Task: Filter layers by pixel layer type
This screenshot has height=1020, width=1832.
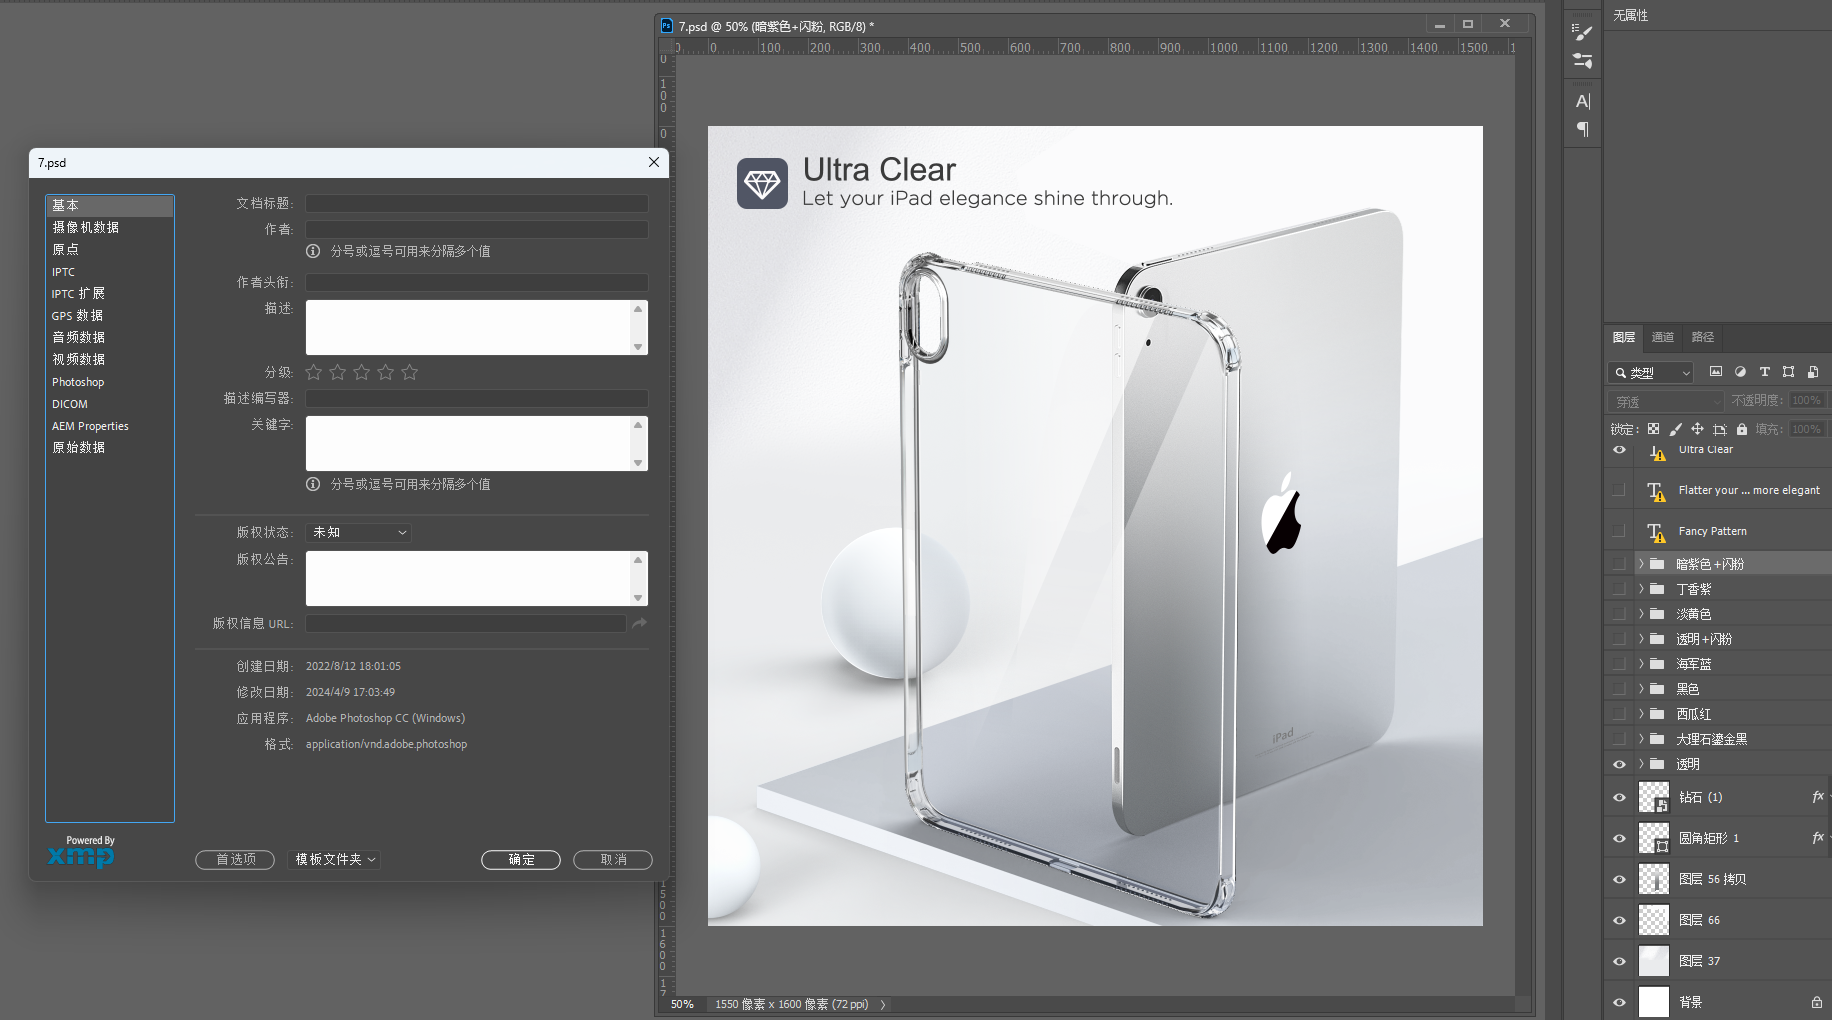Action: click(1716, 372)
